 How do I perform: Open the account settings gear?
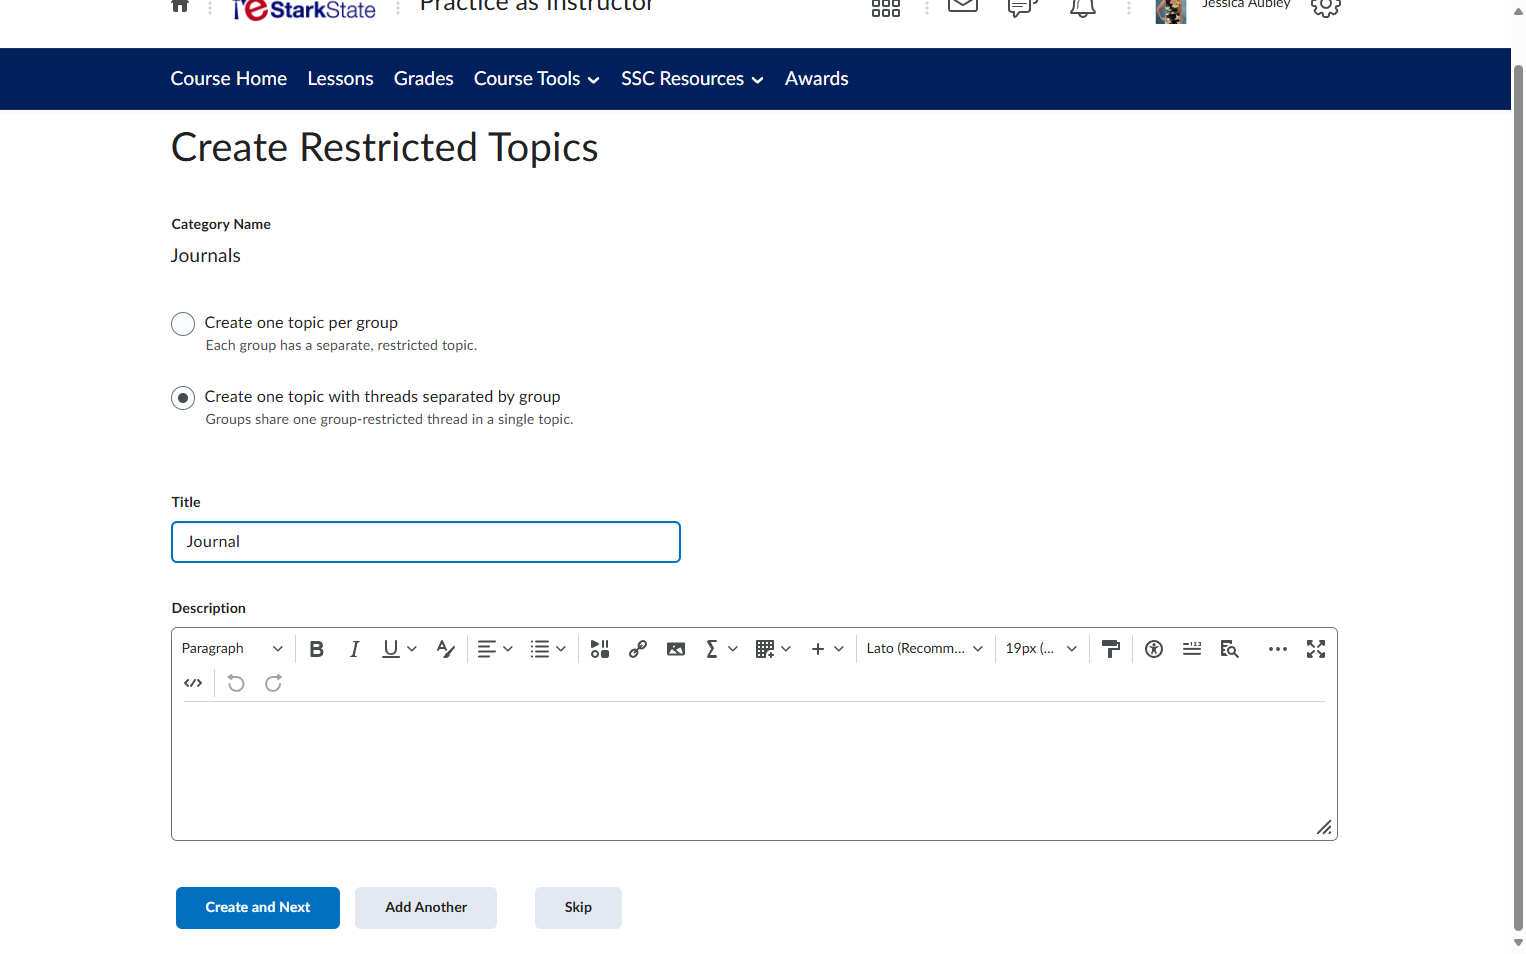point(1325,6)
